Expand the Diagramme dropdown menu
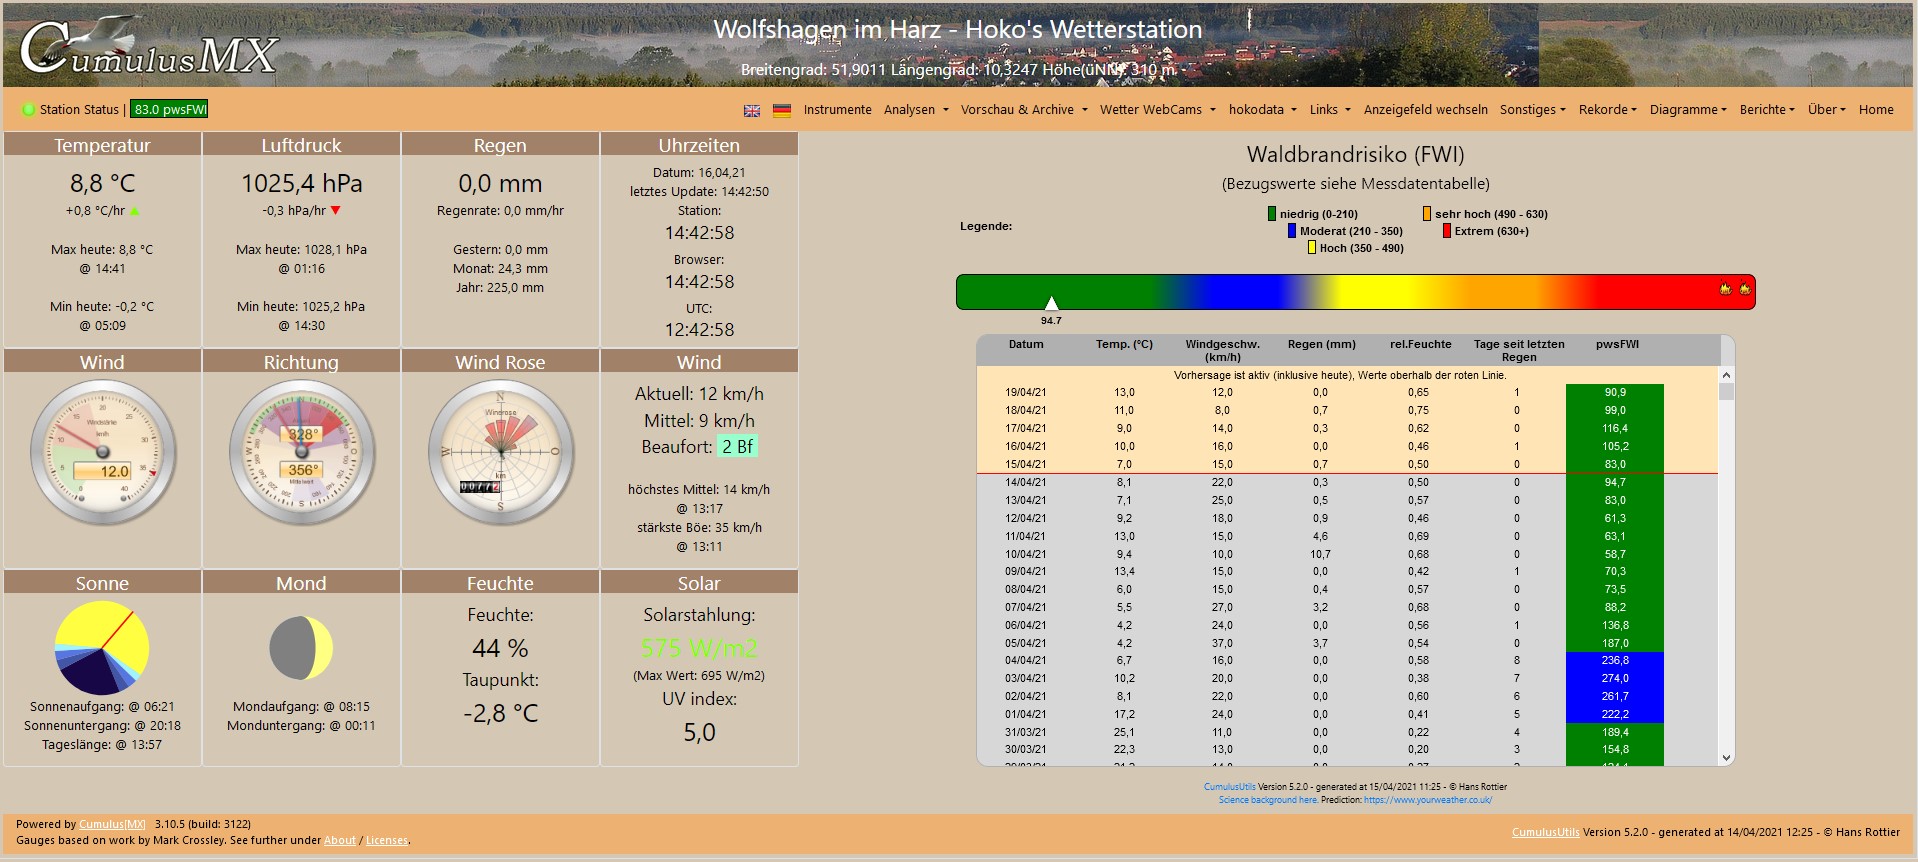Screen dimensions: 1918x862 coord(1687,110)
